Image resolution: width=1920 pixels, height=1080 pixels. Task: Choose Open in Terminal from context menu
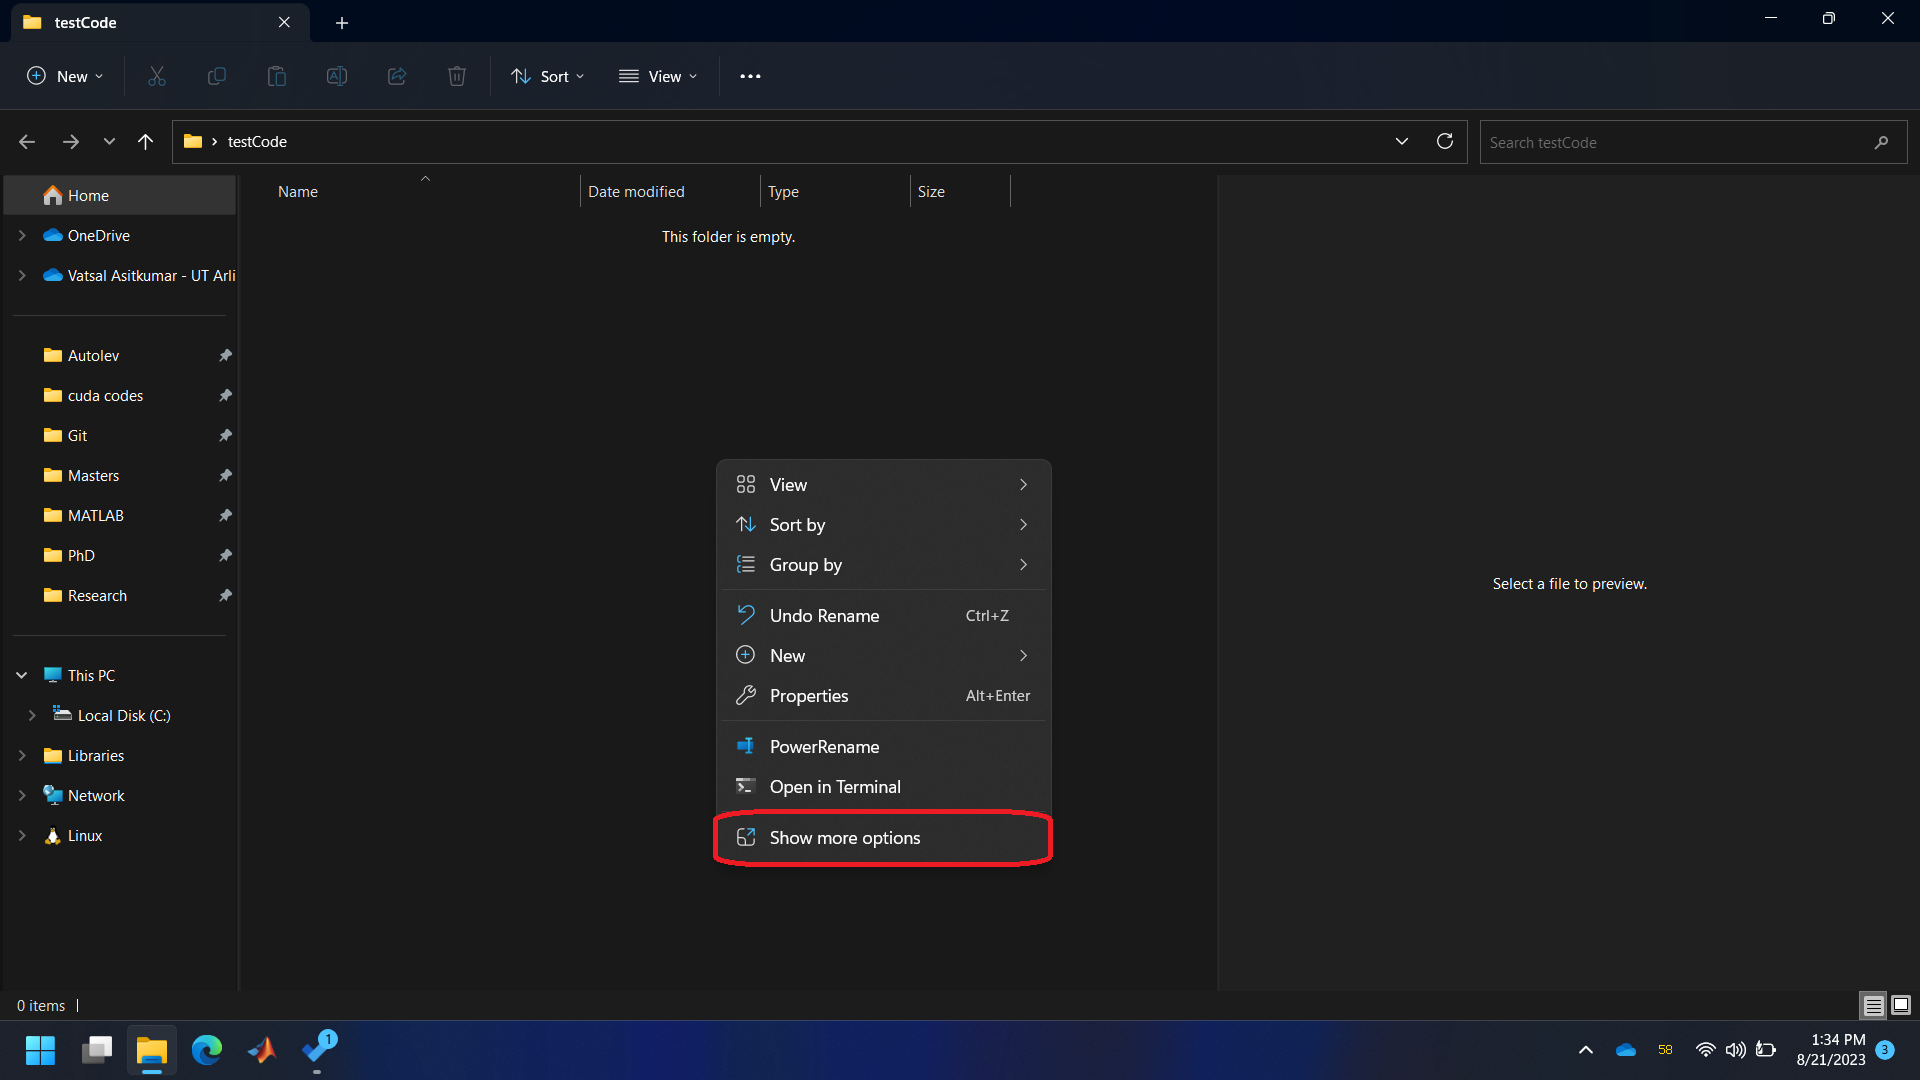[834, 787]
